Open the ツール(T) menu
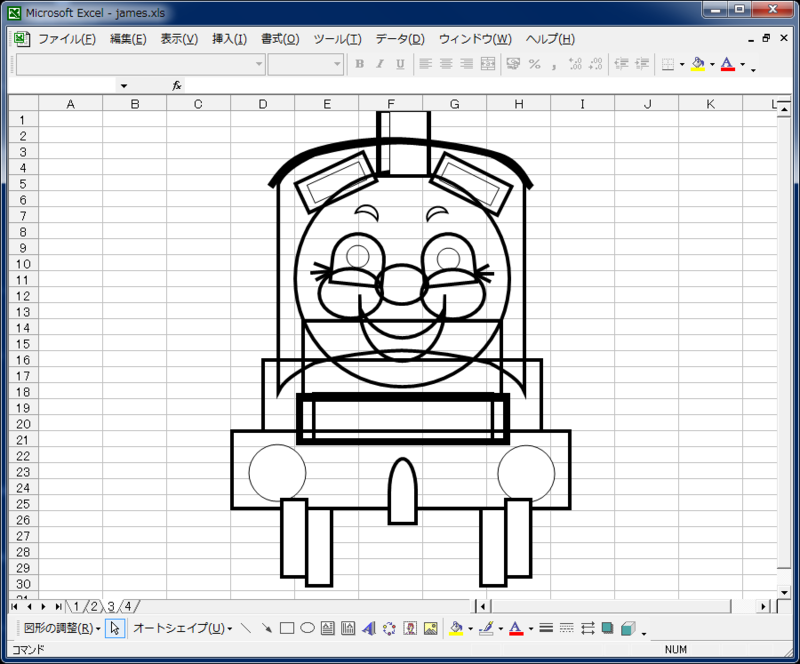The width and height of the screenshot is (800, 664). pos(337,39)
